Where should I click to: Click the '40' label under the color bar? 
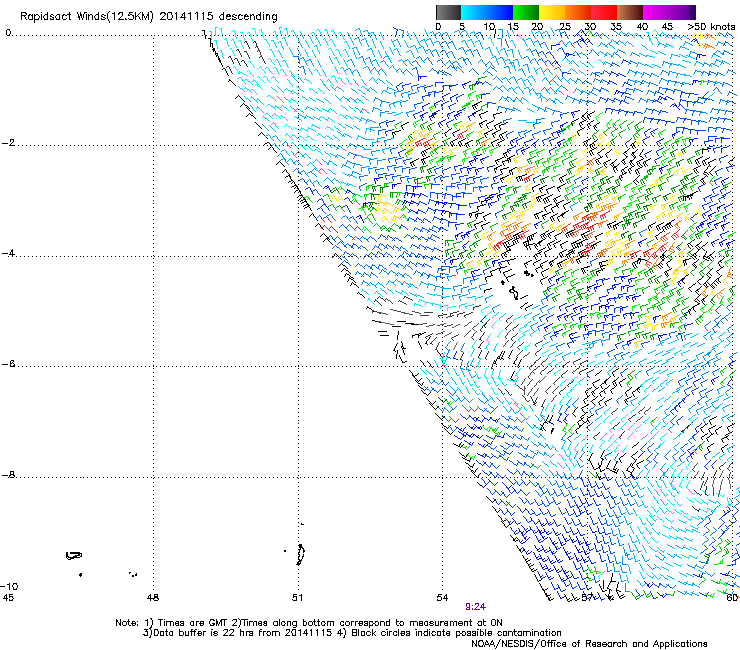642,27
